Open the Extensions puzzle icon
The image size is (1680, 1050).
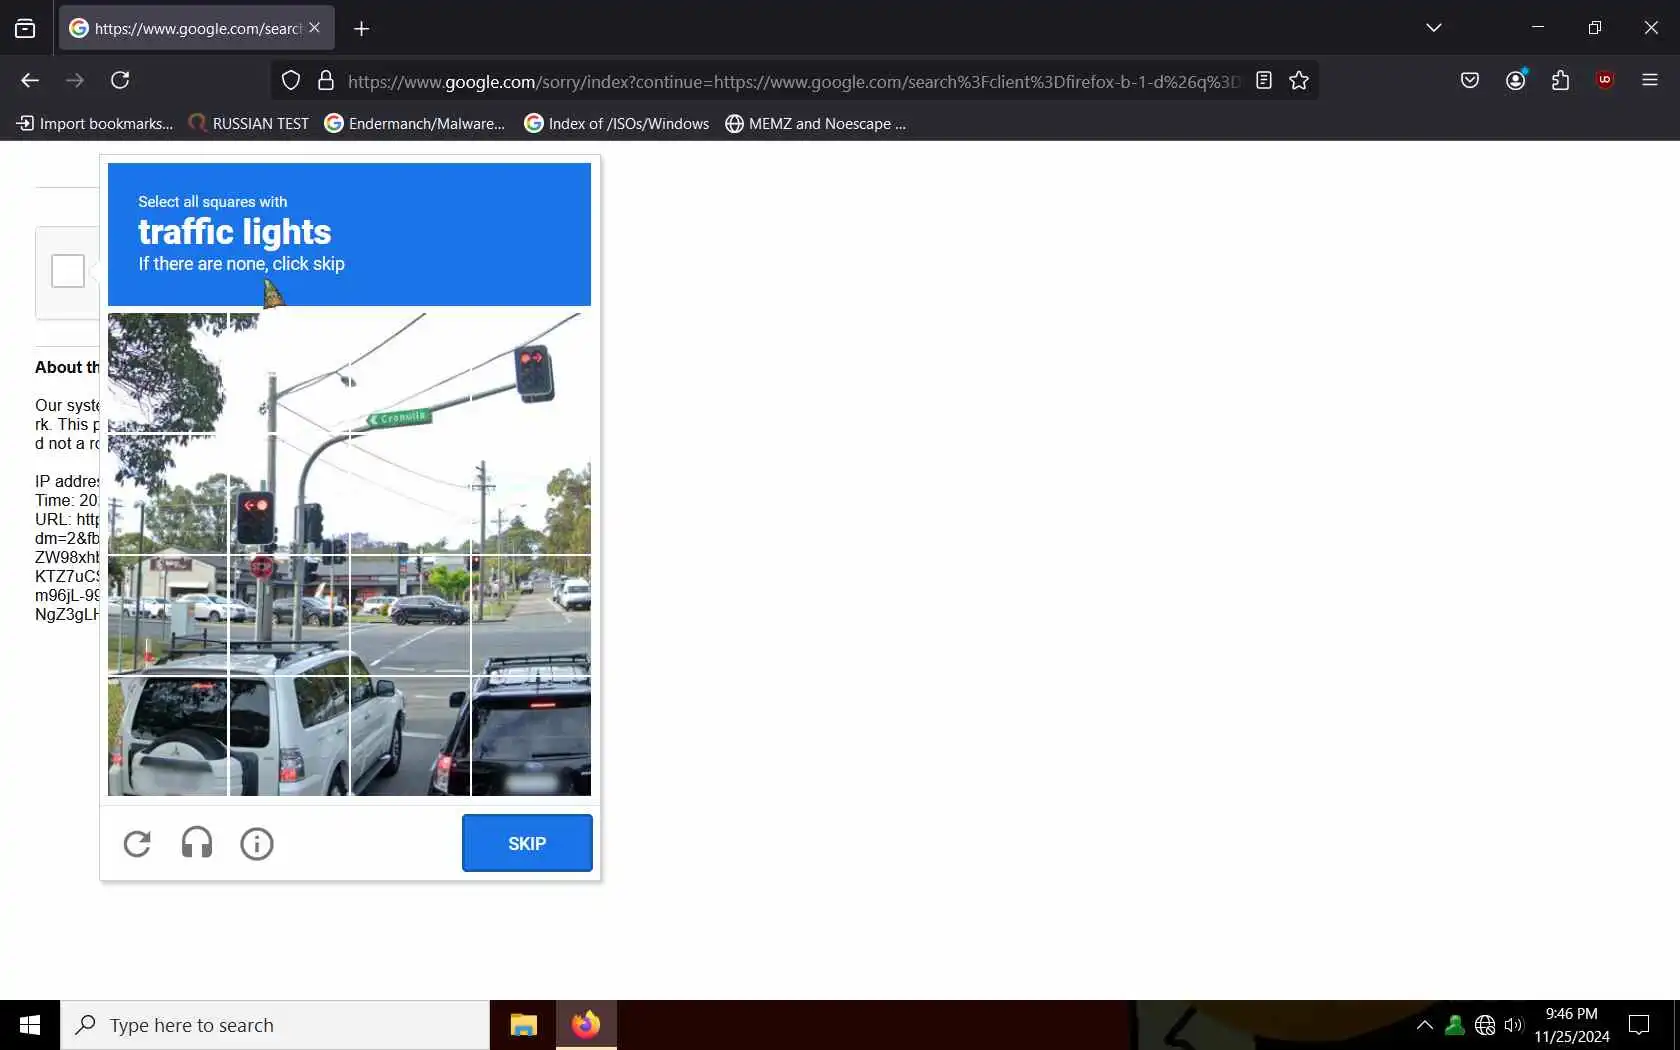(x=1561, y=80)
